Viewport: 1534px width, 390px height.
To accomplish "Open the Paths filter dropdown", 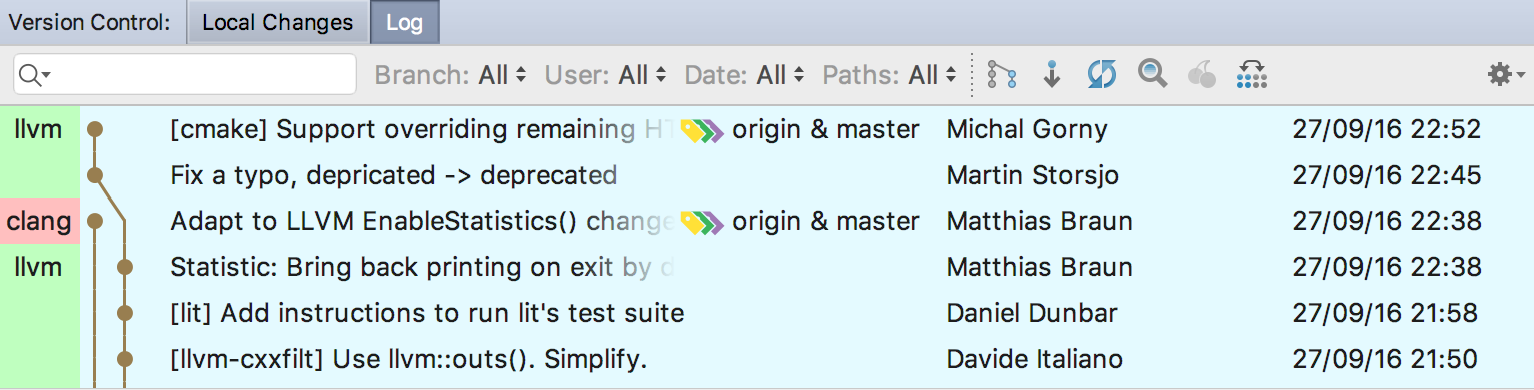I will [x=890, y=75].
